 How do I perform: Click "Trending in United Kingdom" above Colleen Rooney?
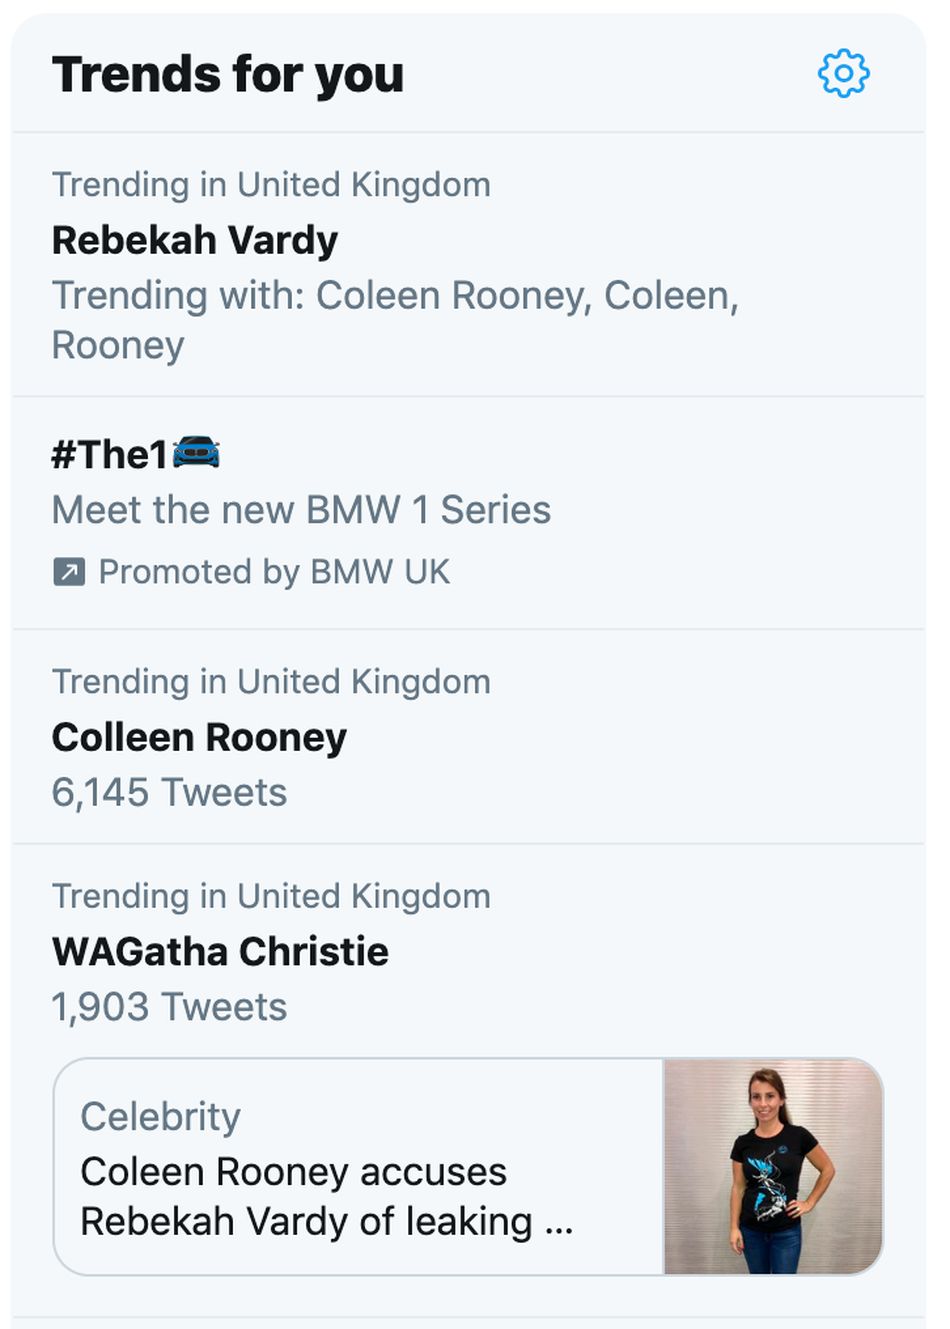[x=271, y=682]
